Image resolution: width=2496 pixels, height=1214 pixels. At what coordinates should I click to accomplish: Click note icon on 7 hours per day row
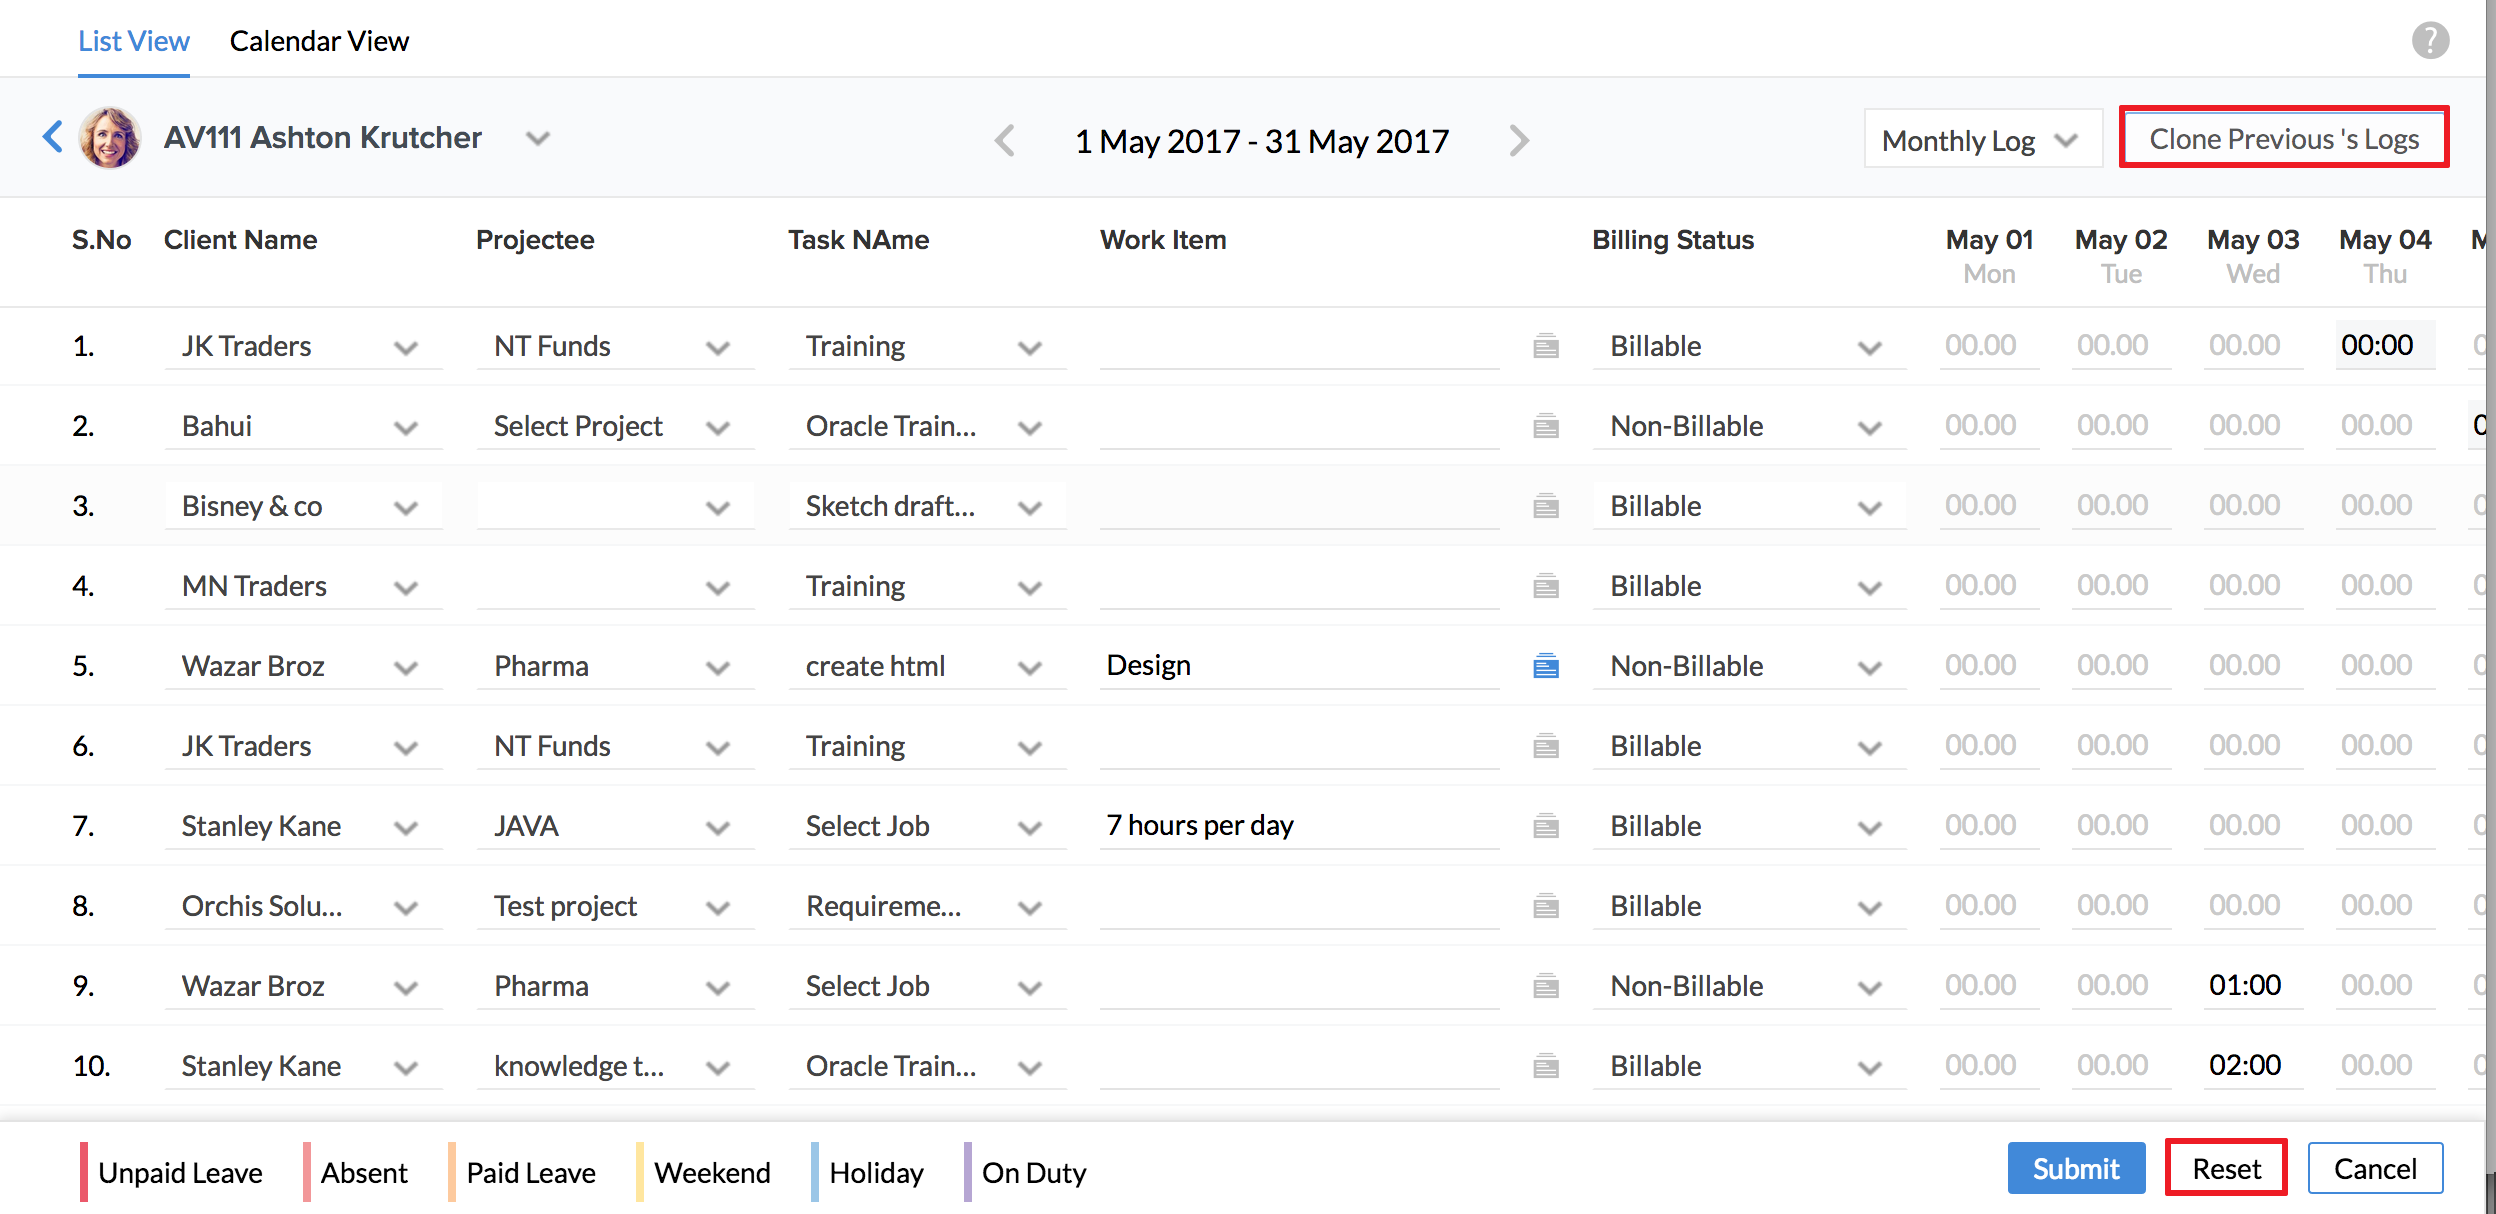[1546, 826]
